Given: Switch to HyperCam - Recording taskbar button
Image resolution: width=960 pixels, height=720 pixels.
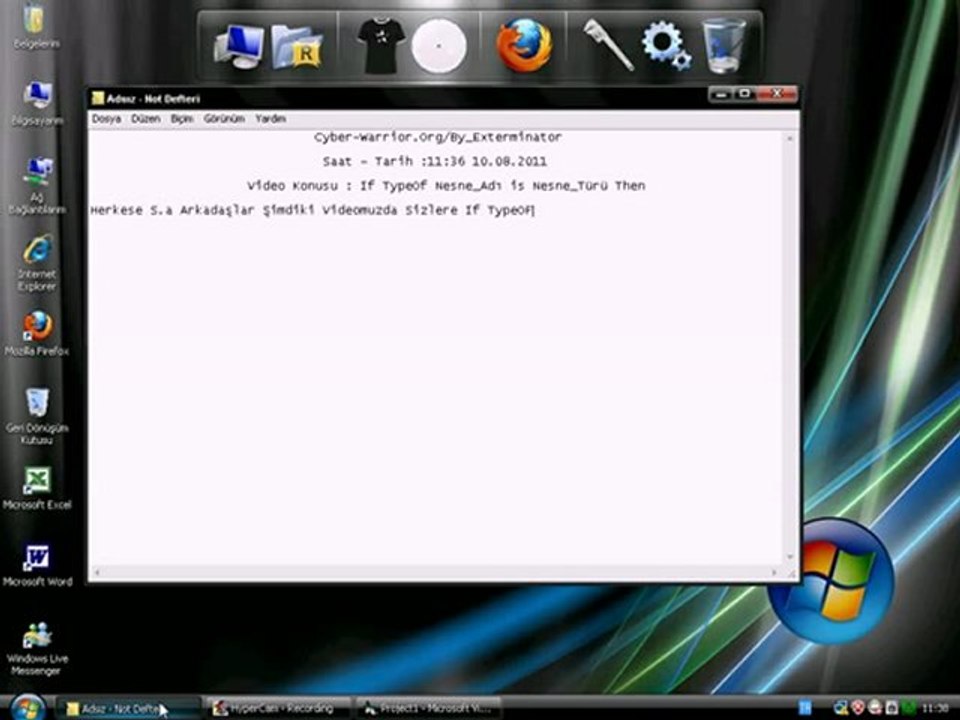Looking at the screenshot, I should 279,708.
